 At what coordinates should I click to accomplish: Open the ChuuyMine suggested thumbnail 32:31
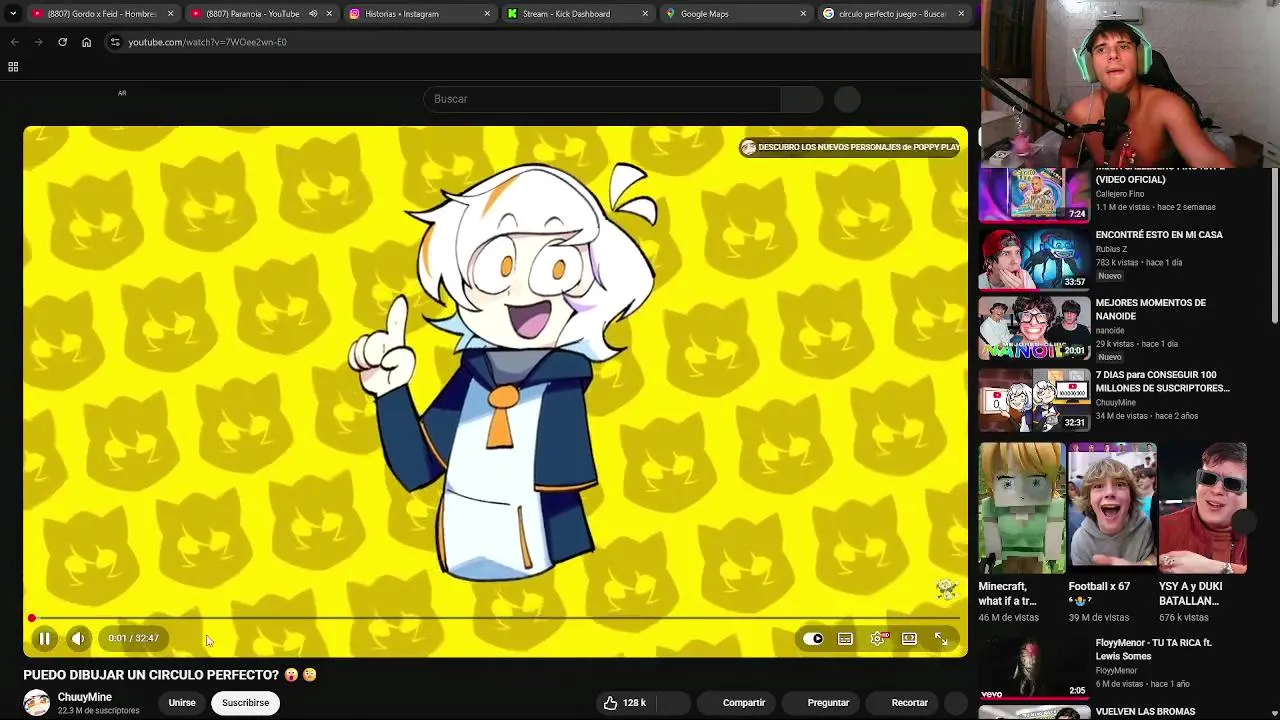[x=1034, y=400]
